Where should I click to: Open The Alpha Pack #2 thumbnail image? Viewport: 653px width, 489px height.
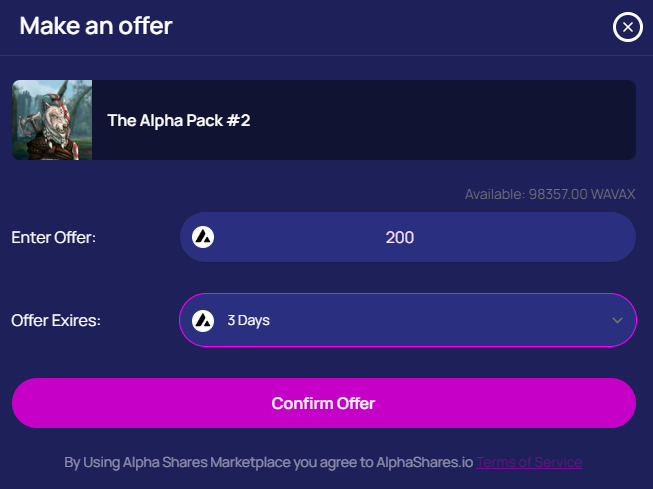point(52,120)
